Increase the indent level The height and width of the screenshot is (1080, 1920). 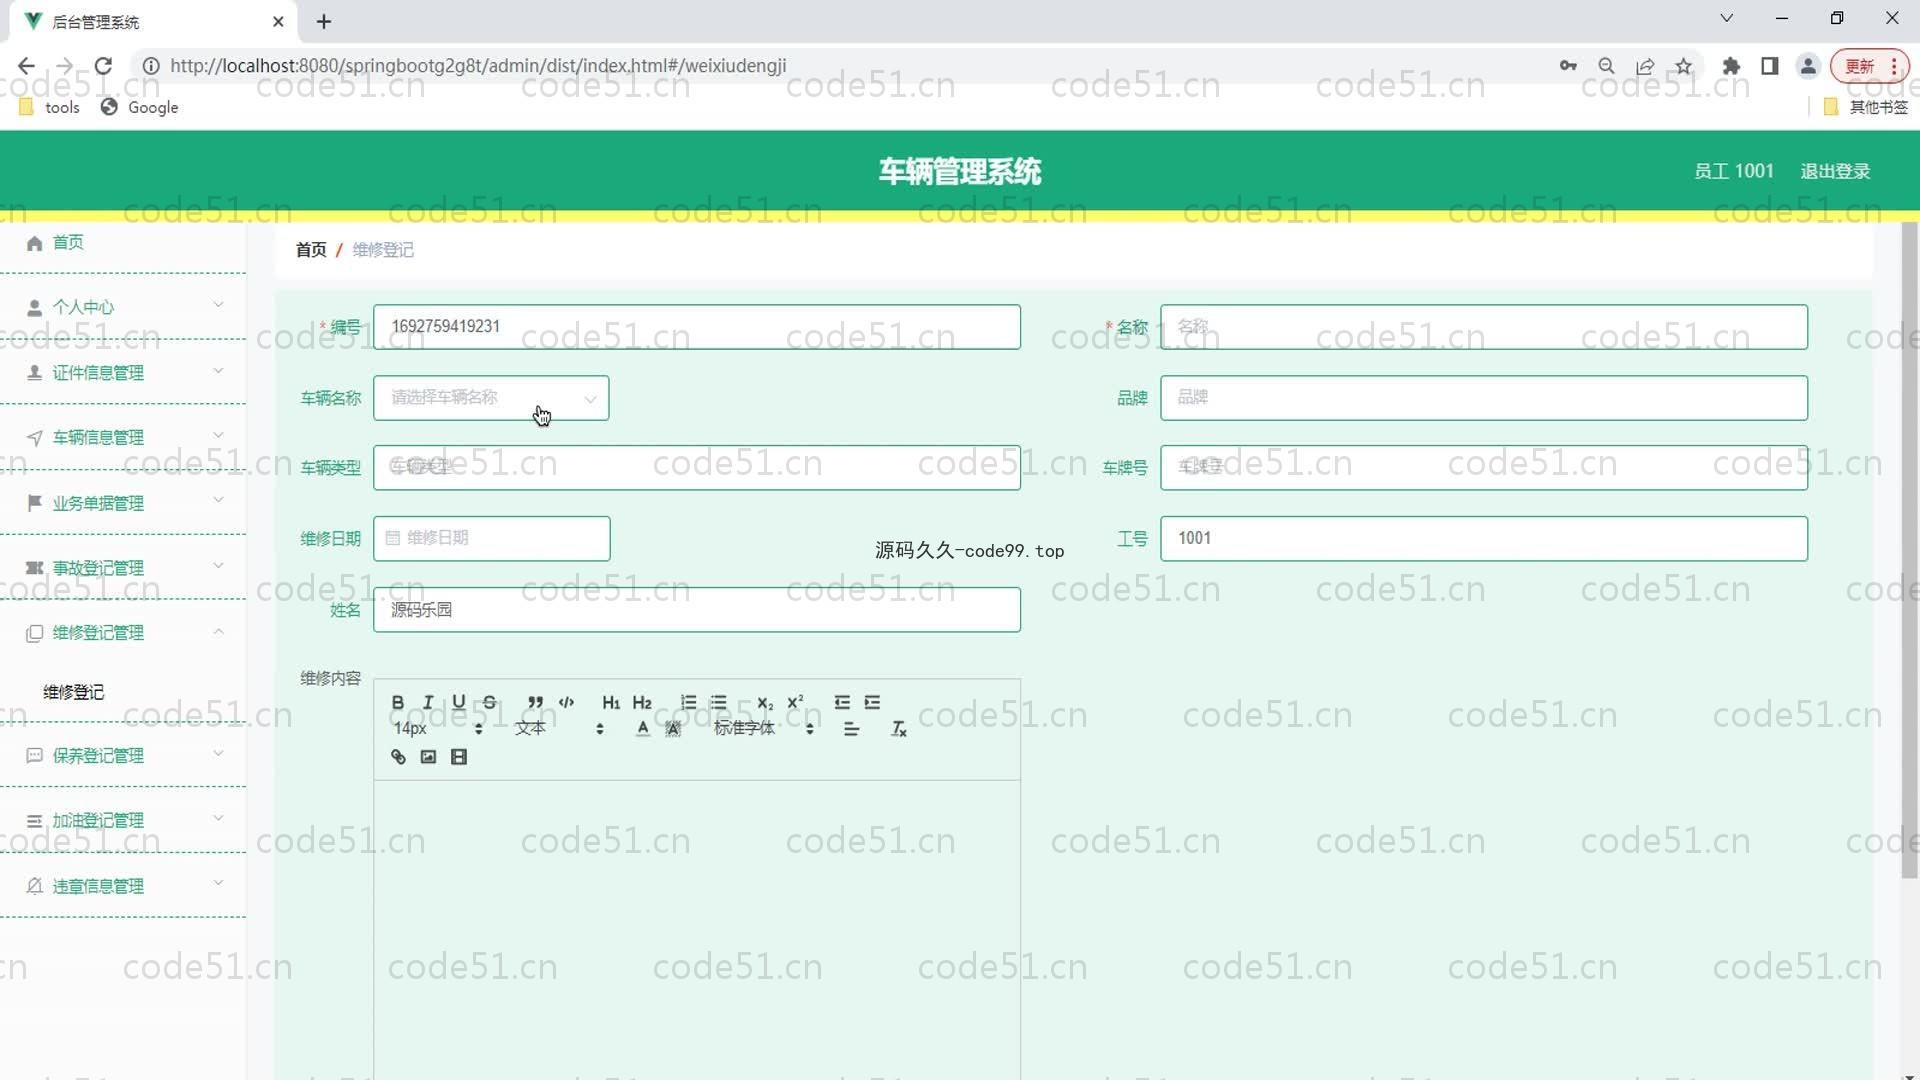(872, 702)
